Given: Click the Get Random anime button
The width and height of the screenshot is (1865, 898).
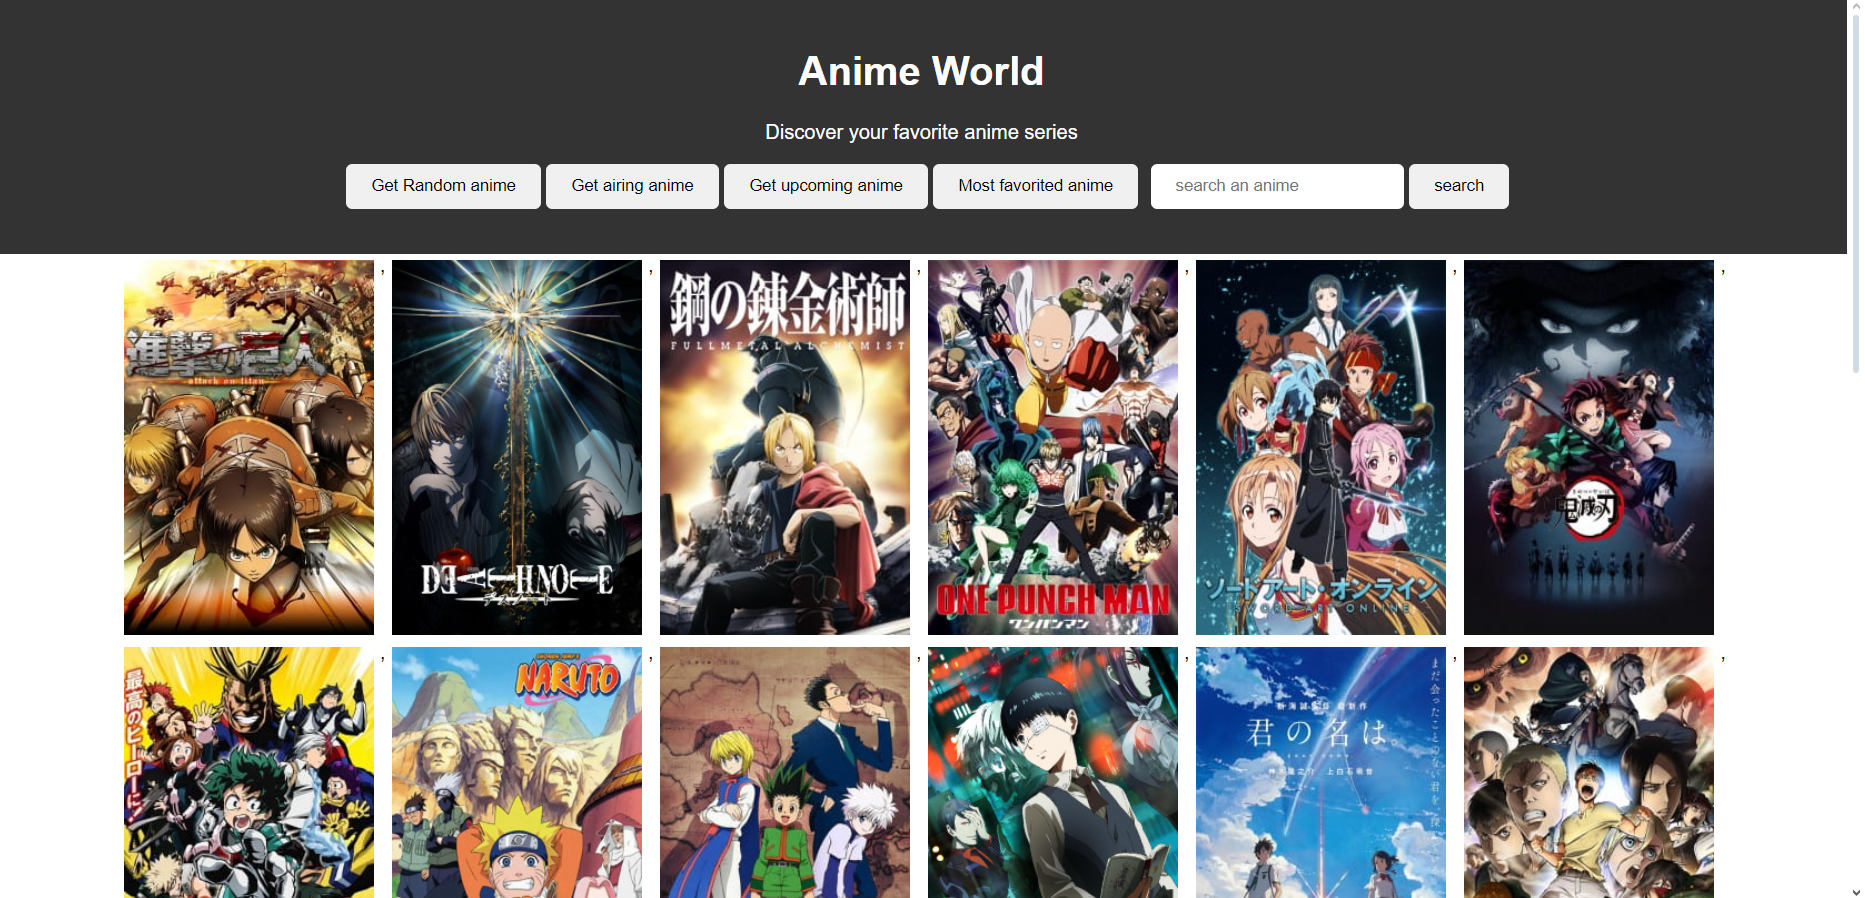Looking at the screenshot, I should click(443, 186).
